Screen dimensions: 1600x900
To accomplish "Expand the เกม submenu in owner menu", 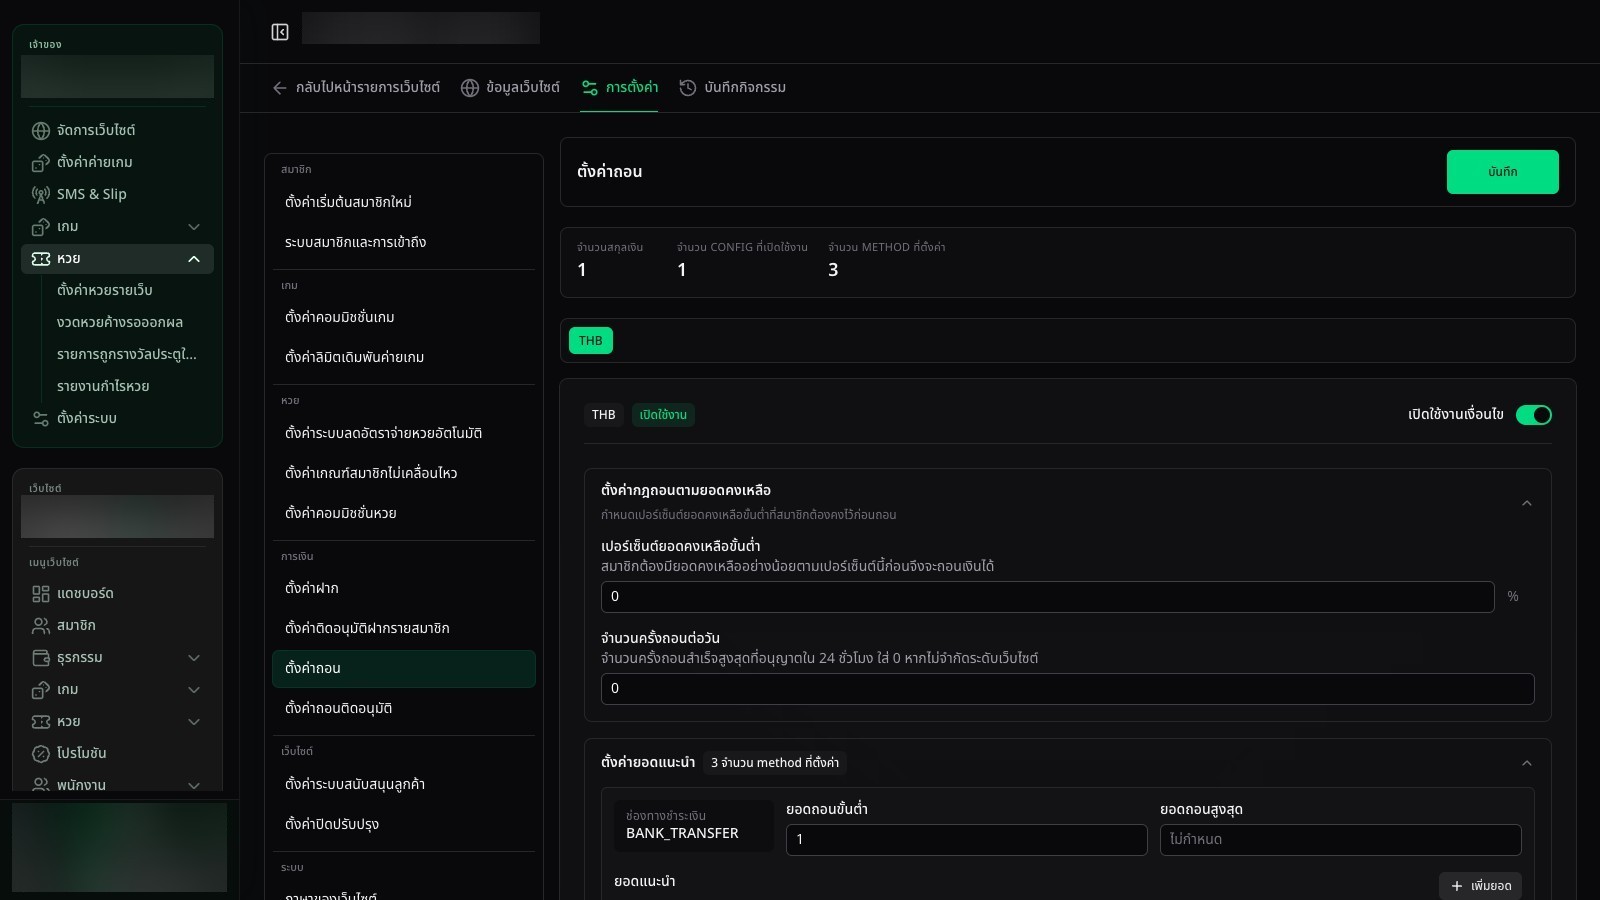I will [194, 227].
